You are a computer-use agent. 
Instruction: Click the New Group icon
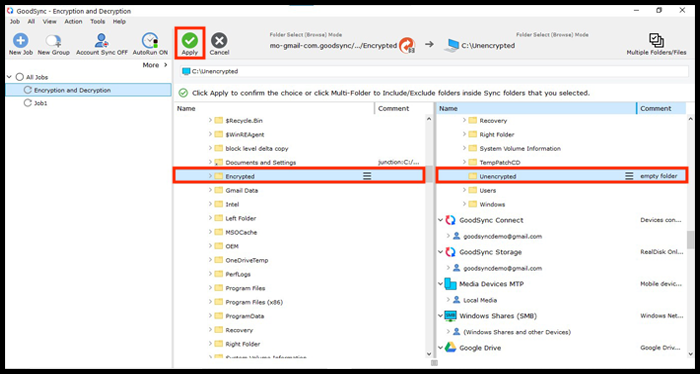coord(53,41)
